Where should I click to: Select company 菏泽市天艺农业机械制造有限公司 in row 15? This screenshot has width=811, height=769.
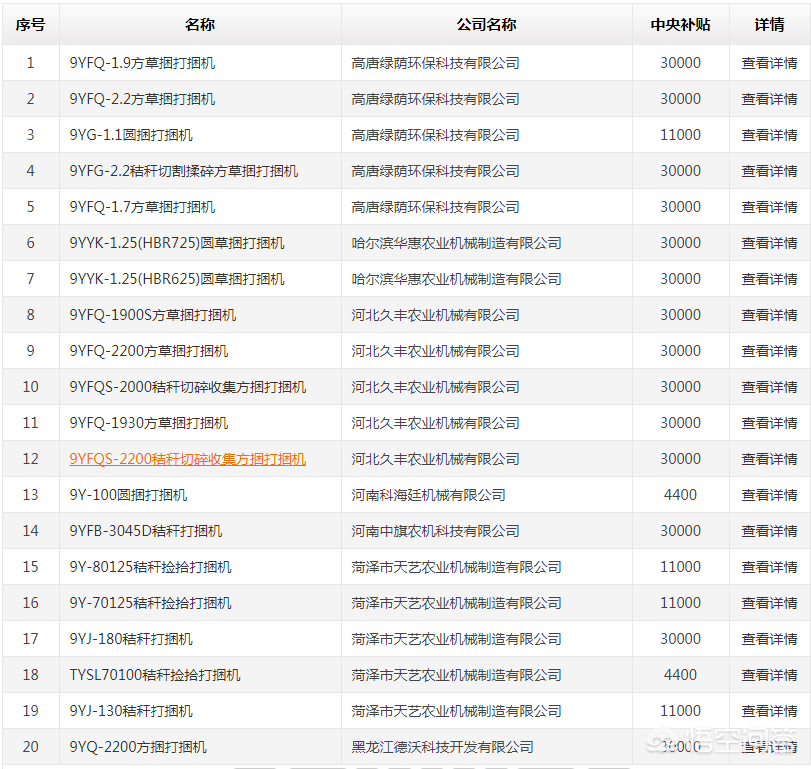click(456, 567)
